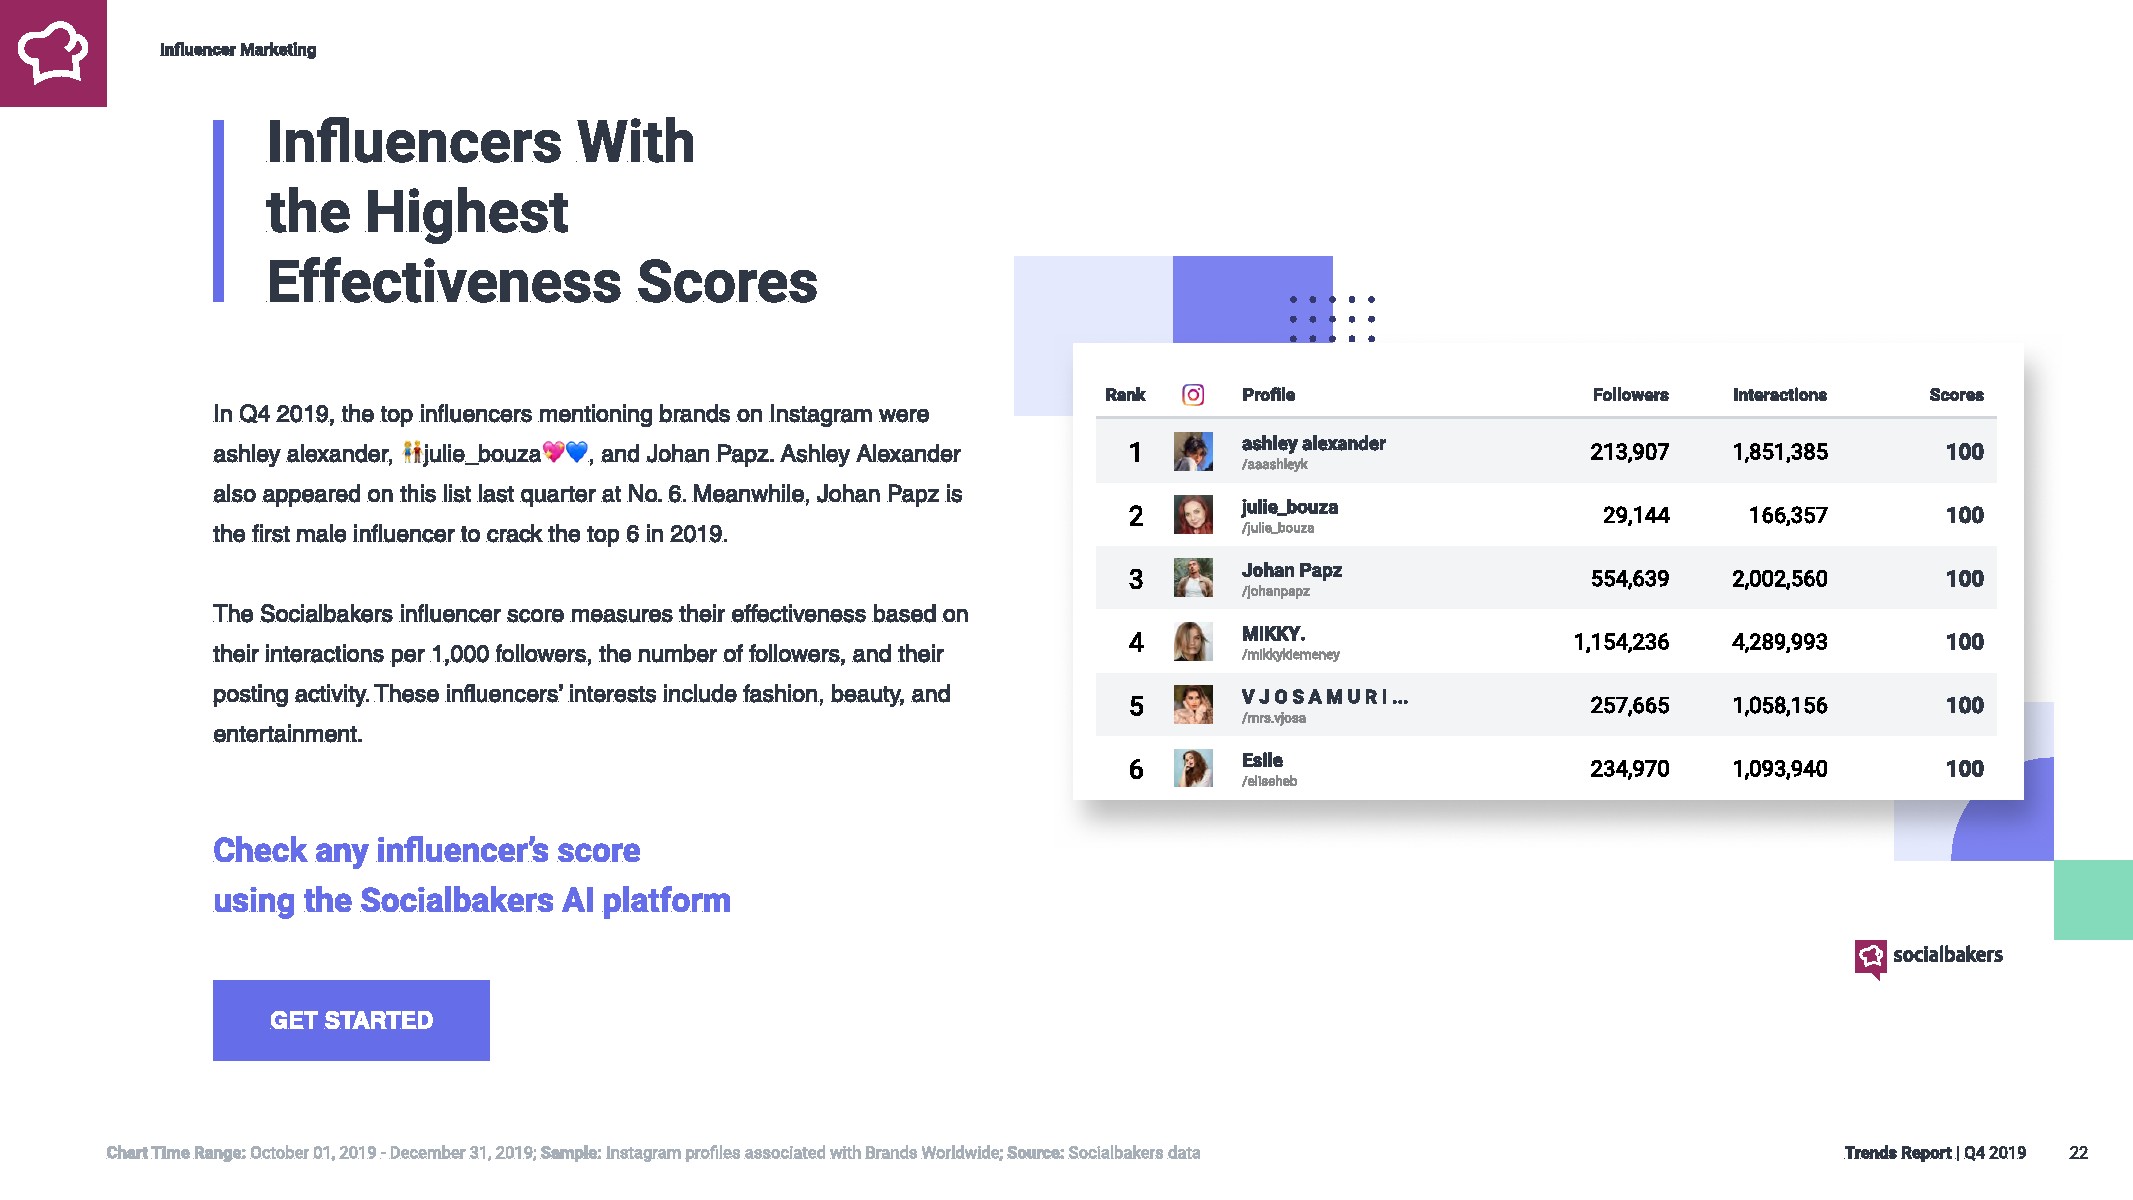Click the green square color block
2133x1200 pixels.
2093,899
